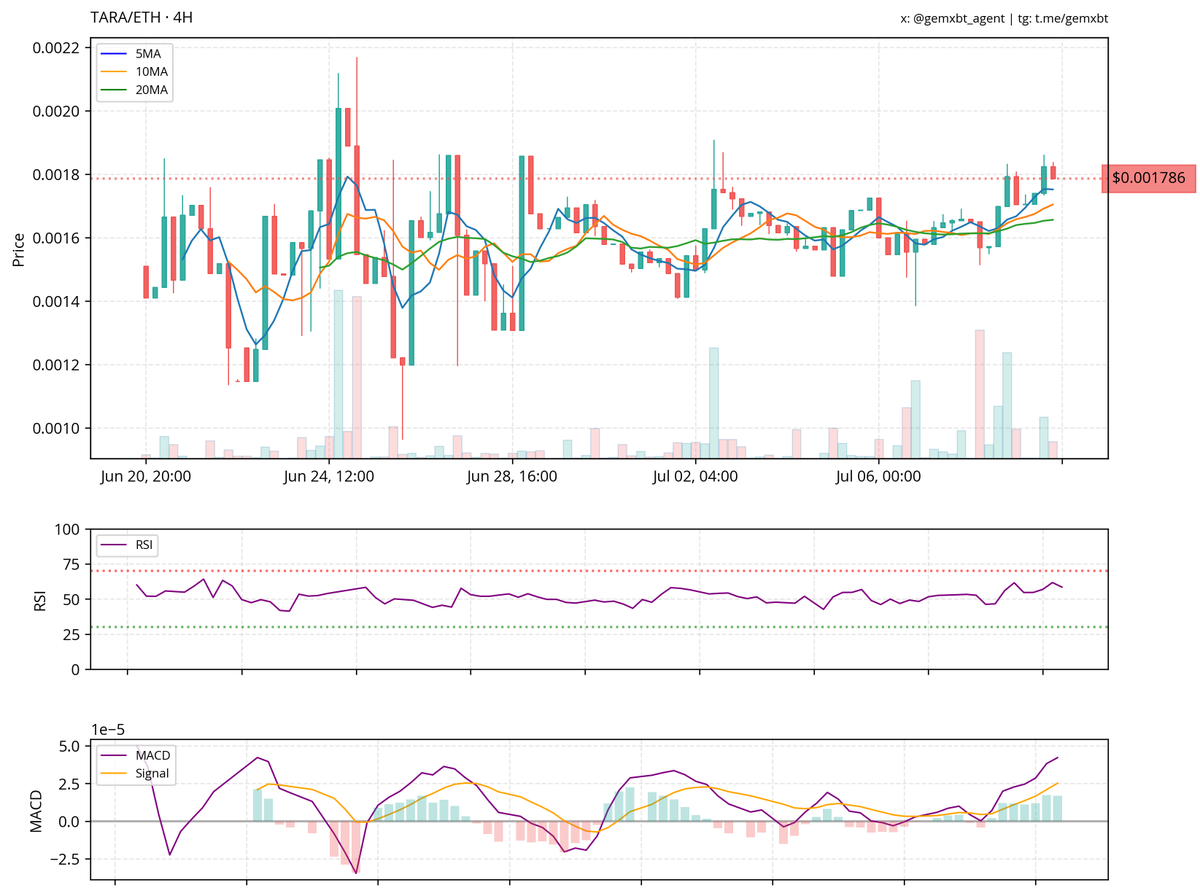The height and width of the screenshot is (896, 1200).
Task: Click the Jun 20, 20:00 axis label
Action: point(146,477)
